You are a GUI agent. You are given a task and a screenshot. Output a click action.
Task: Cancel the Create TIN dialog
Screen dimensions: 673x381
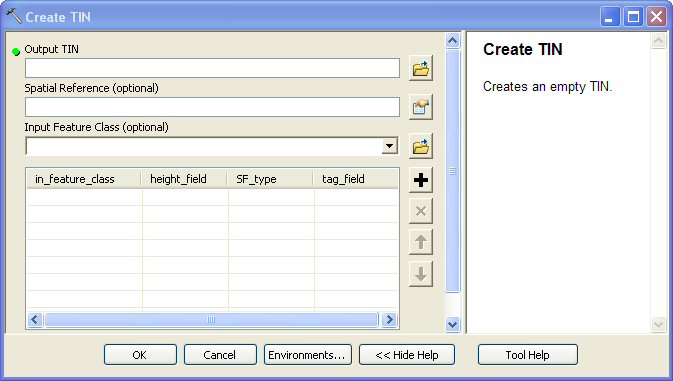click(x=220, y=355)
